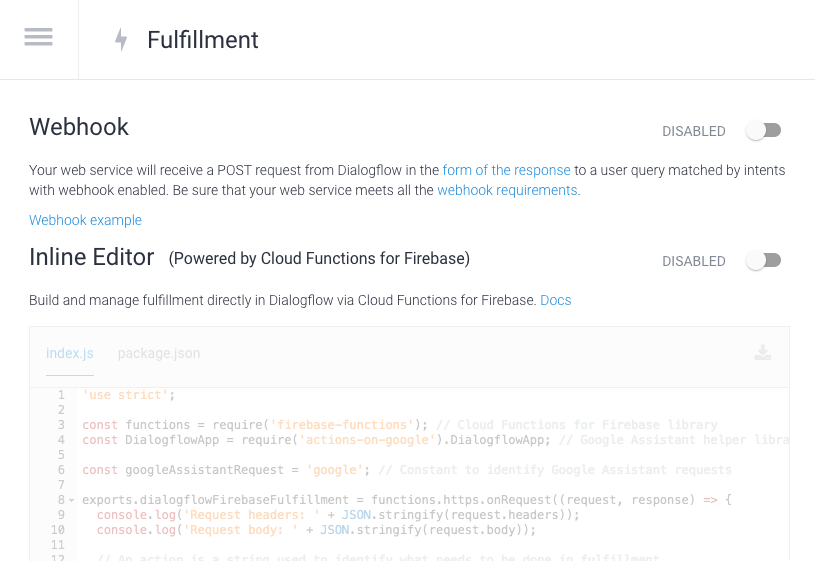Viewport: 815px width, 561px height.
Task: Click the Fulfillment lightning bolt icon
Action: (121, 40)
